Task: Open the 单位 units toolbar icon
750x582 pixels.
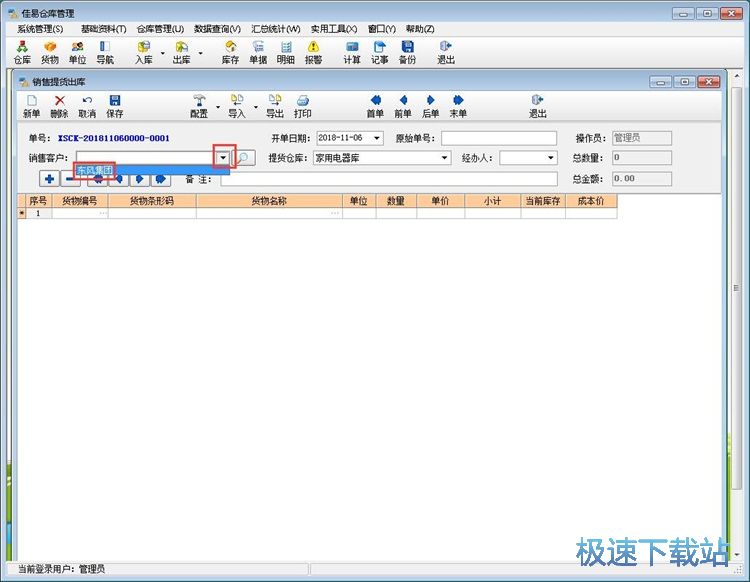Action: (77, 52)
